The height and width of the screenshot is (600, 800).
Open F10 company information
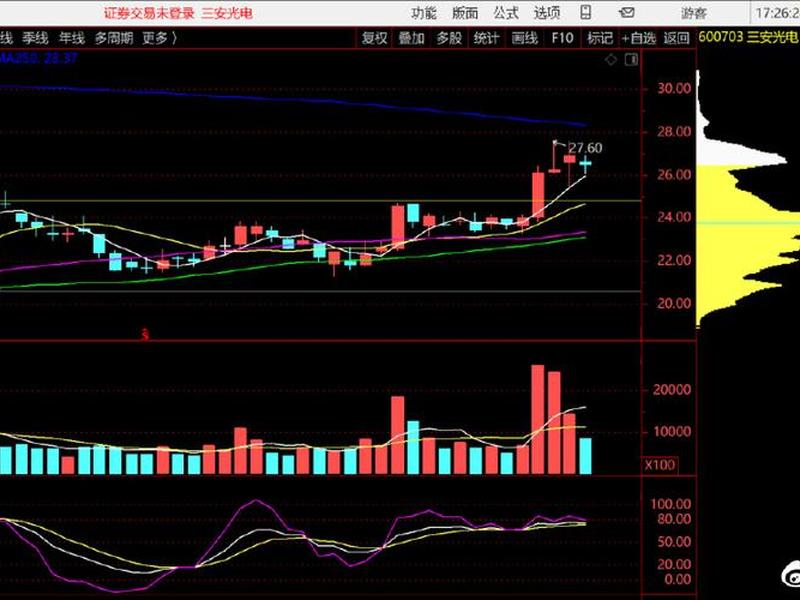pyautogui.click(x=562, y=38)
